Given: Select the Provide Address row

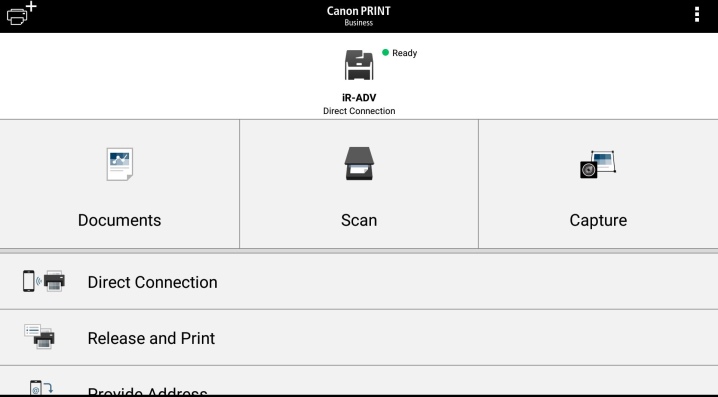Looking at the screenshot, I should [359, 381].
